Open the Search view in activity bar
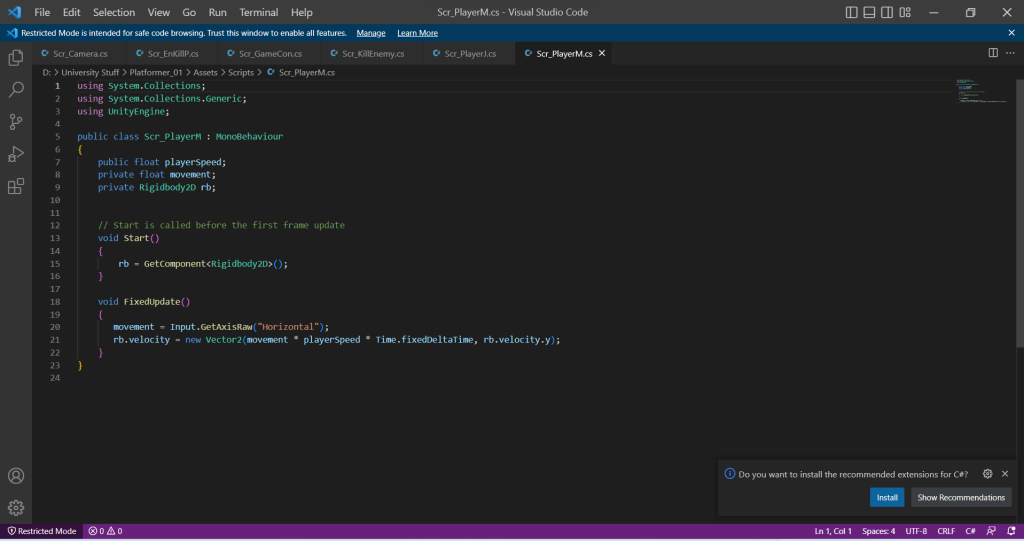 click(16, 90)
